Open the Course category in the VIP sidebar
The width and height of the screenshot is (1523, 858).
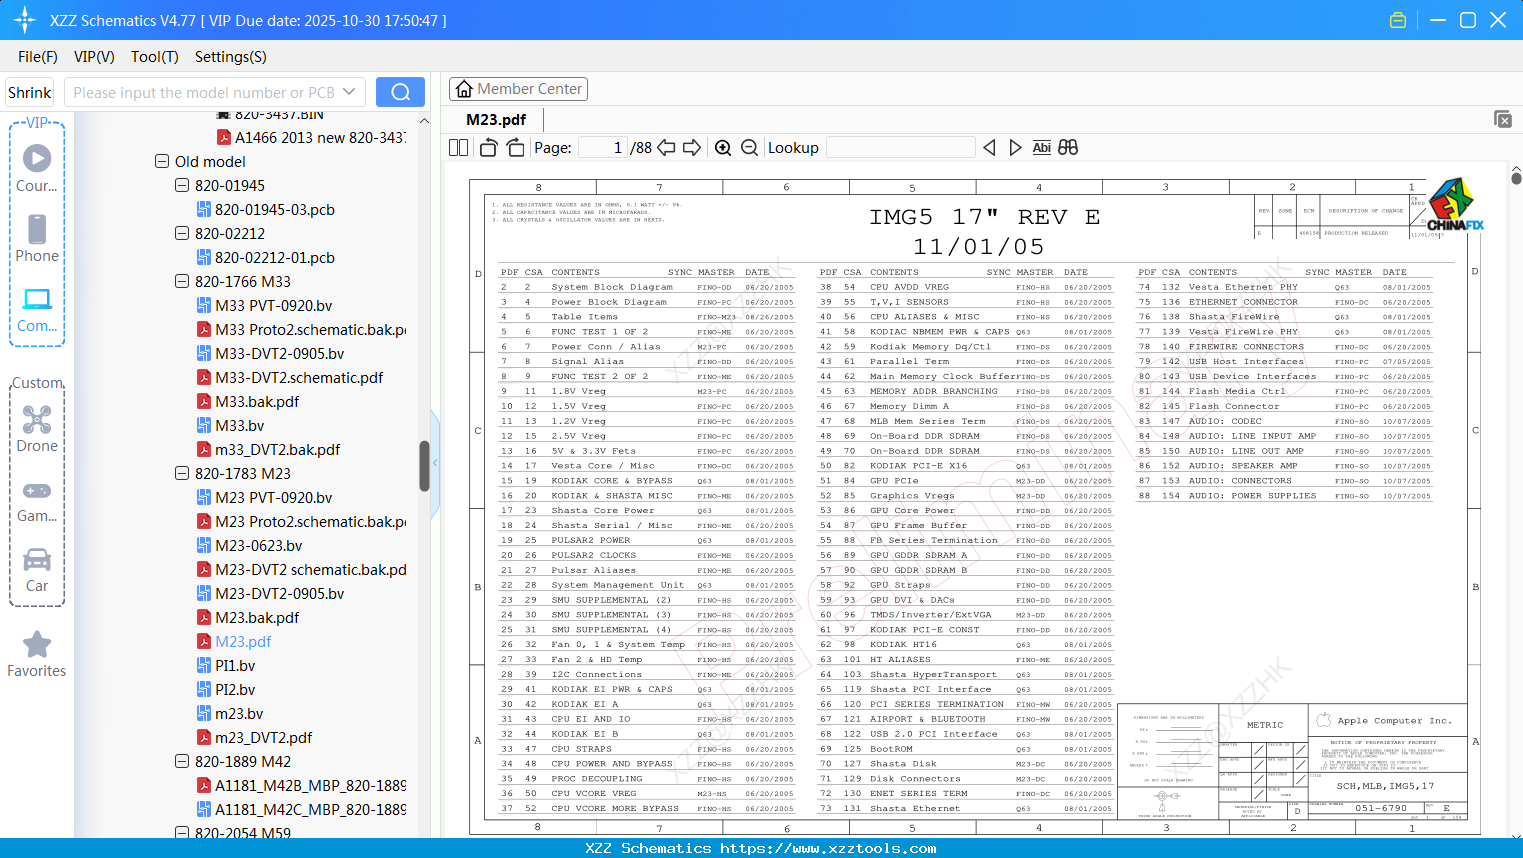(x=37, y=168)
